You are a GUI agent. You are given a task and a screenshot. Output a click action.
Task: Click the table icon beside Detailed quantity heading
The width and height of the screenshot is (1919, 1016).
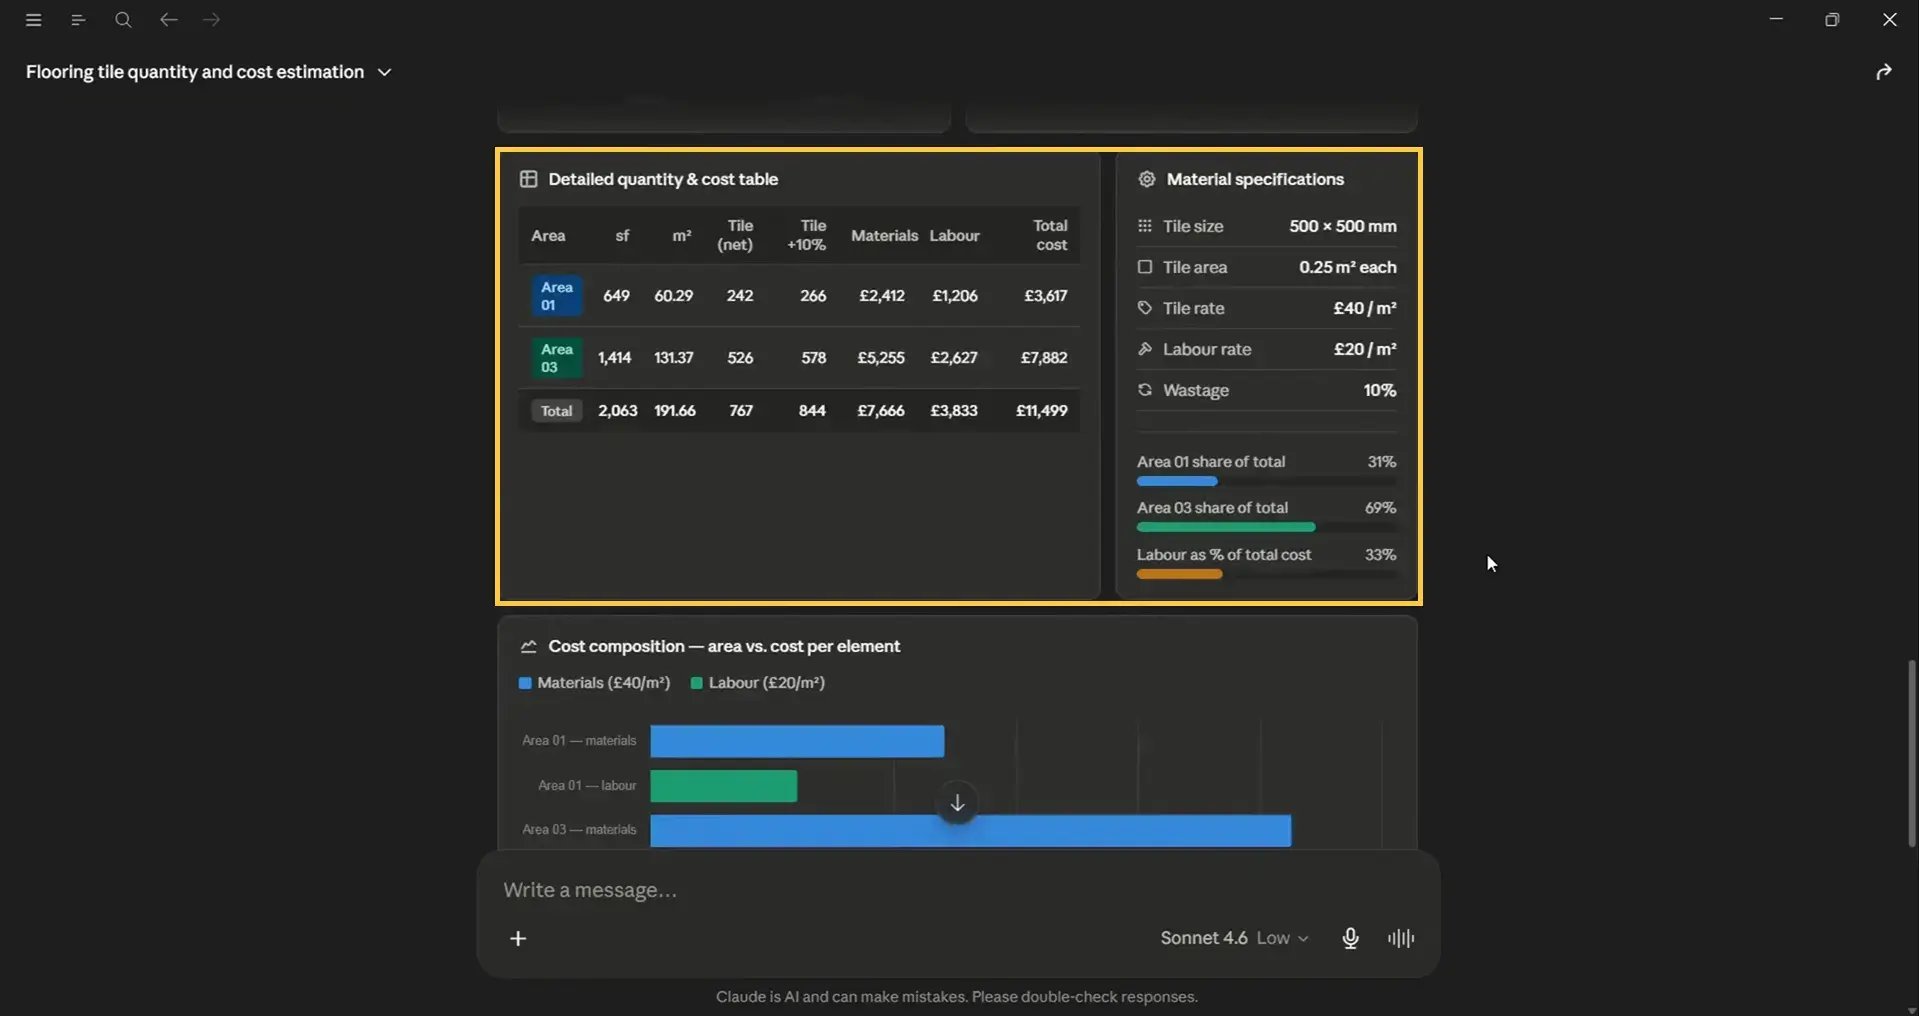tap(528, 179)
